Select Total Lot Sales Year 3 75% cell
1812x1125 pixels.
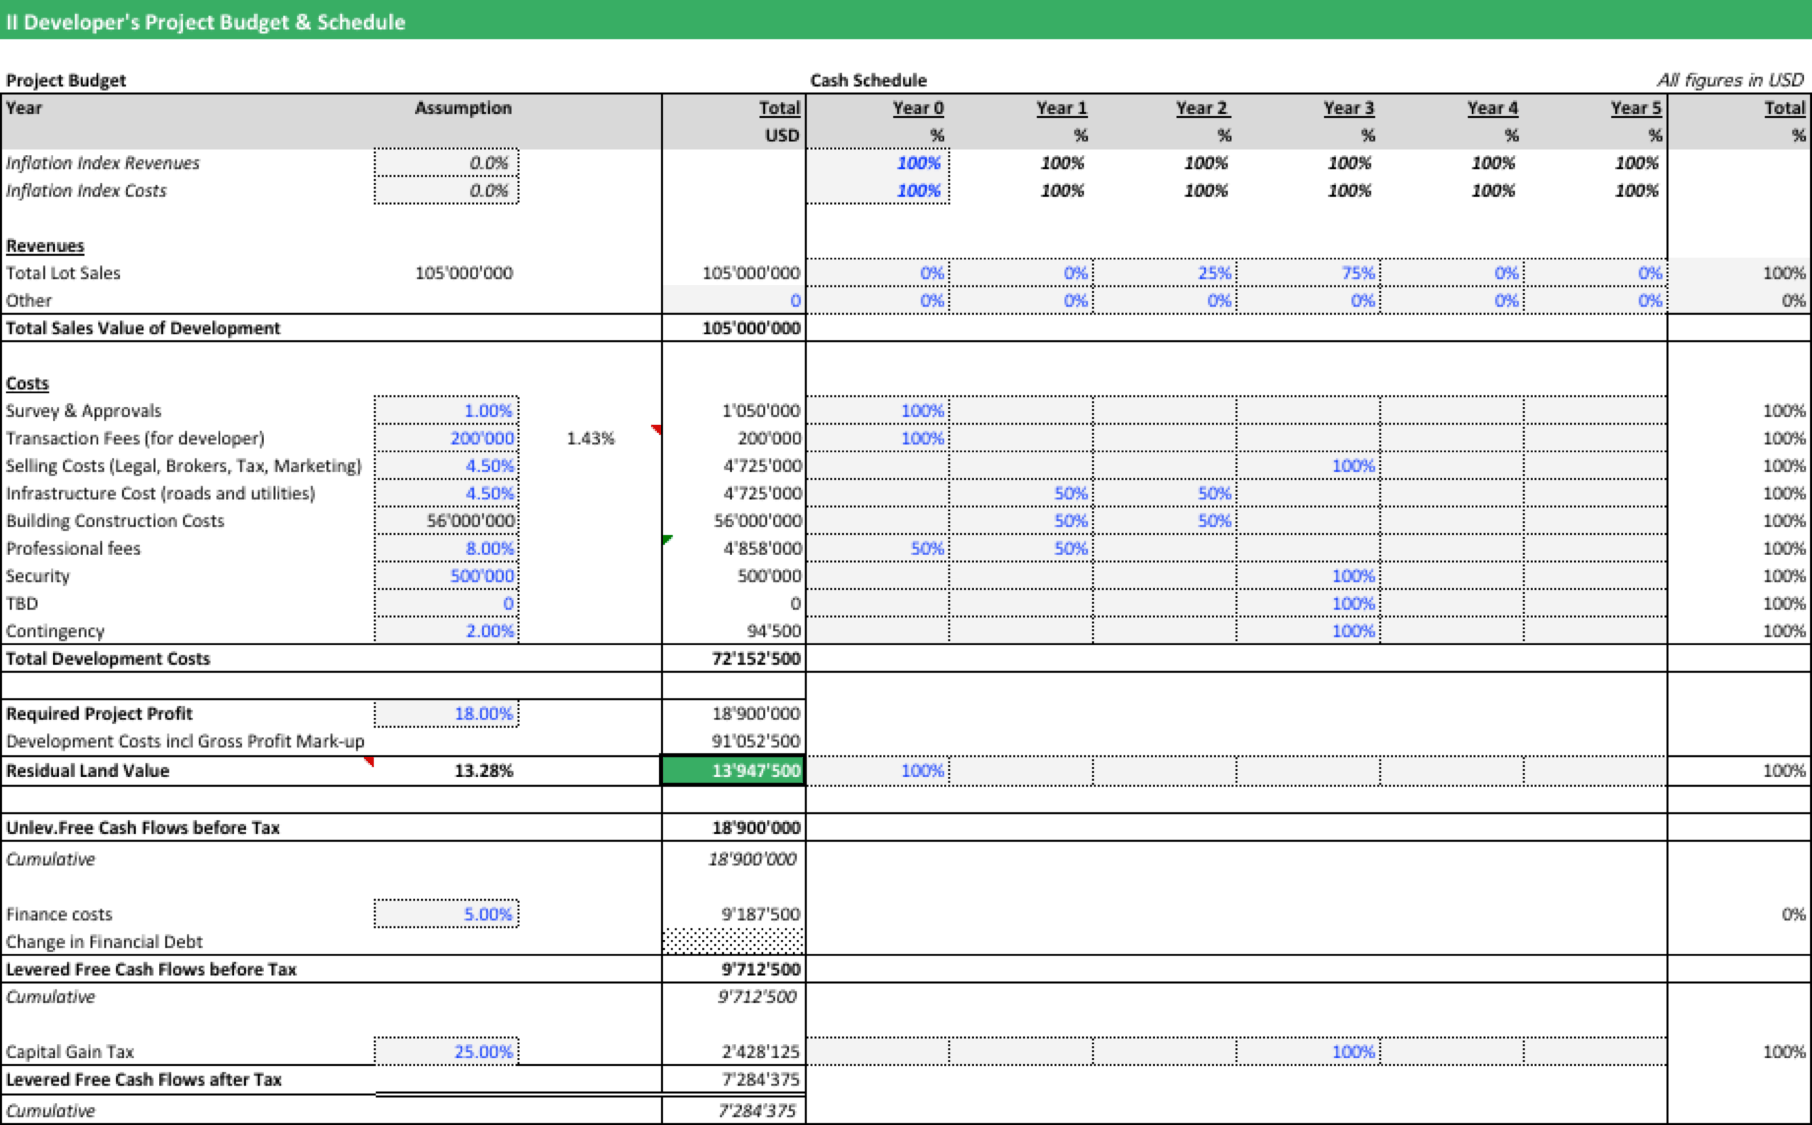point(1308,273)
